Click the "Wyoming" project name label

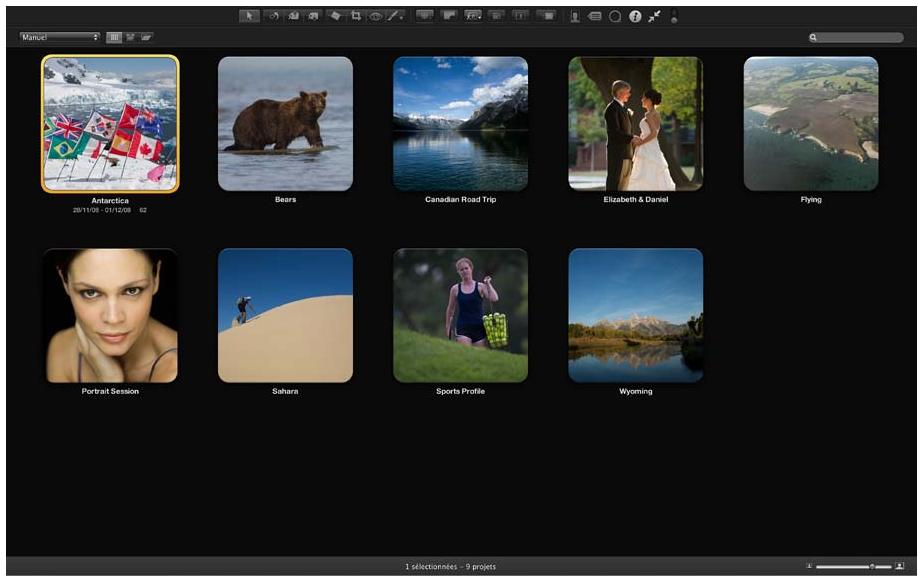(635, 391)
